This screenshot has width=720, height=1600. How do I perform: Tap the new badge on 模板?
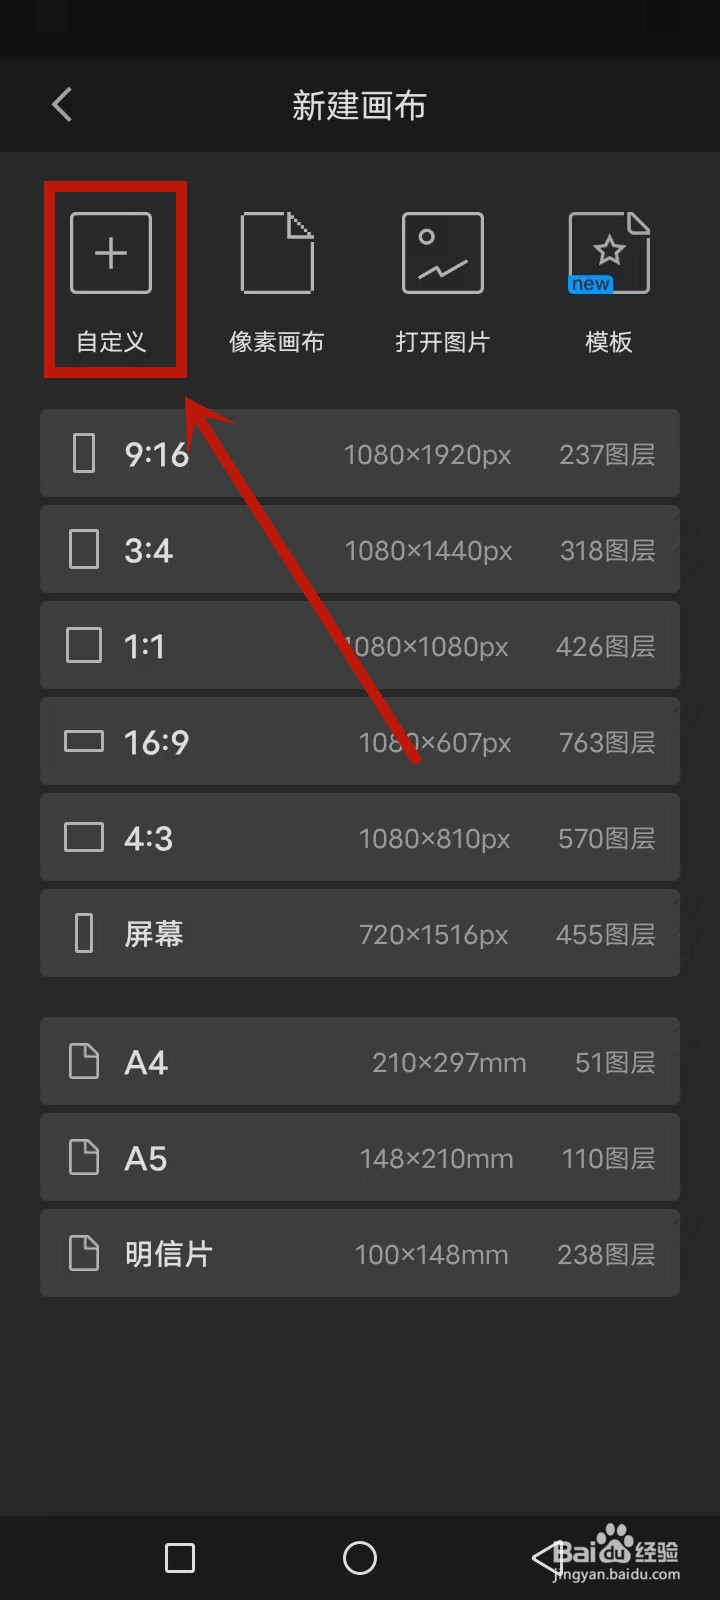tap(590, 284)
